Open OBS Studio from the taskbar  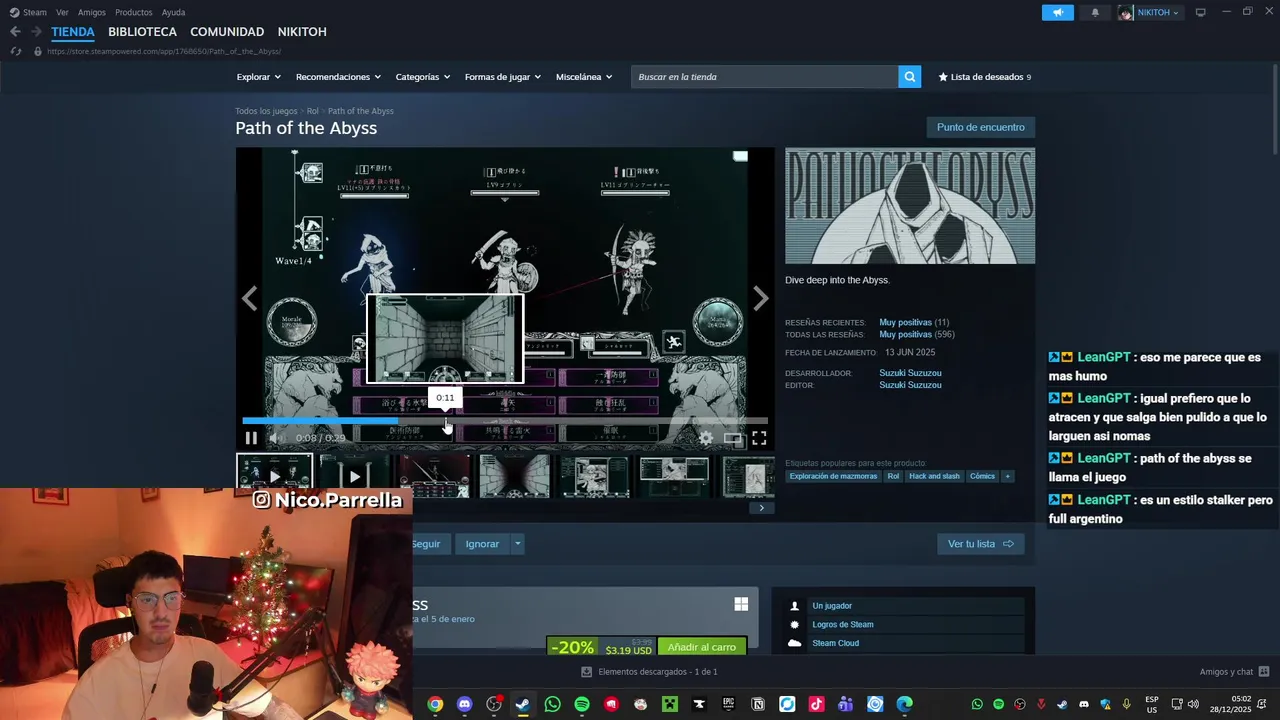(494, 704)
